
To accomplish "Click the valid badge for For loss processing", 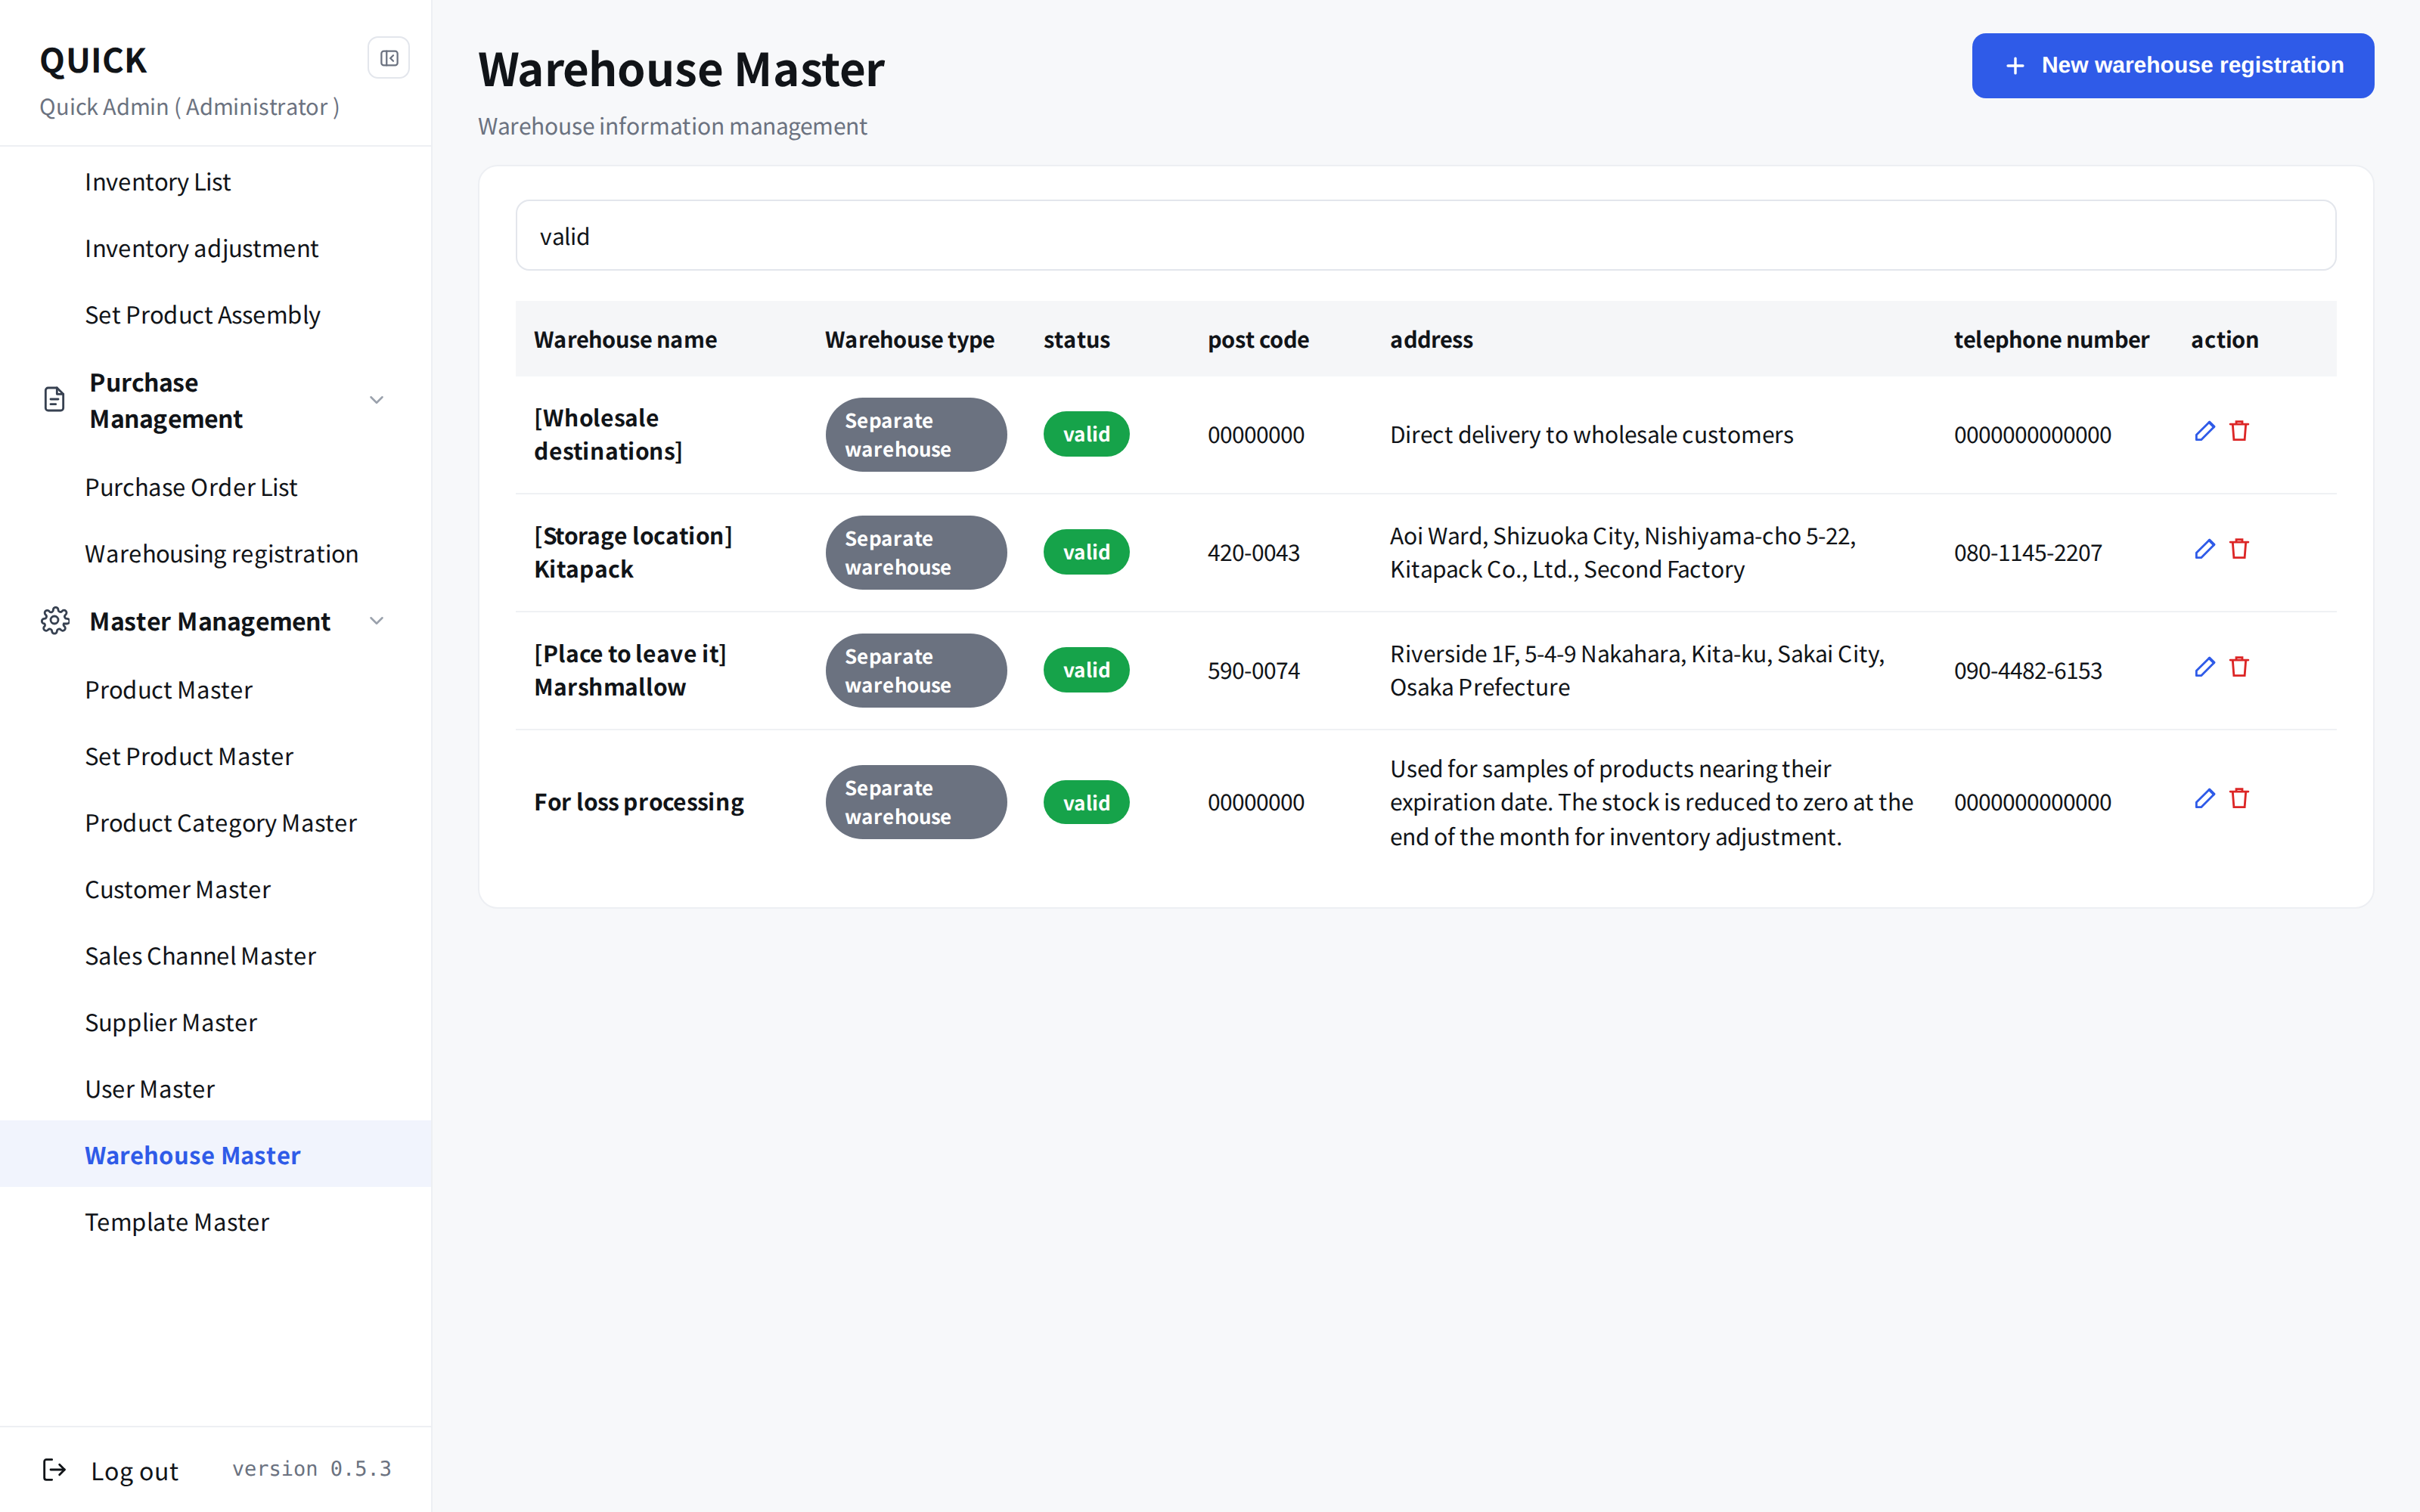I will point(1086,802).
